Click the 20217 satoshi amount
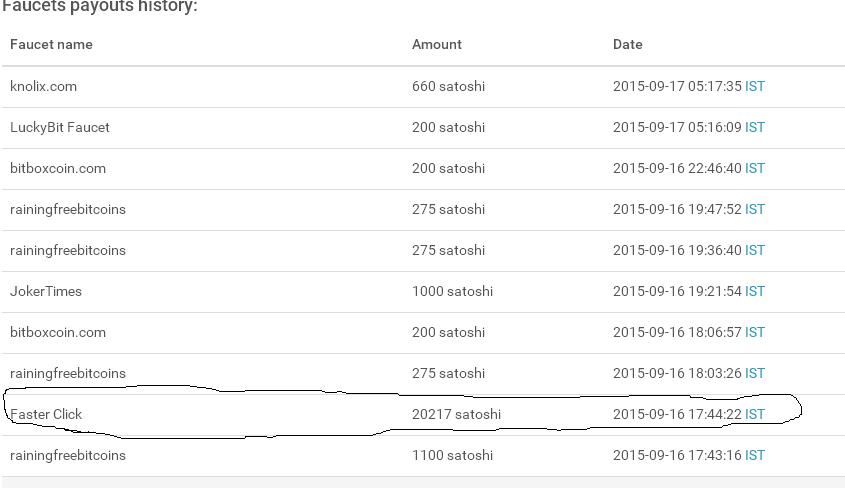This screenshot has width=845, height=488. point(456,414)
